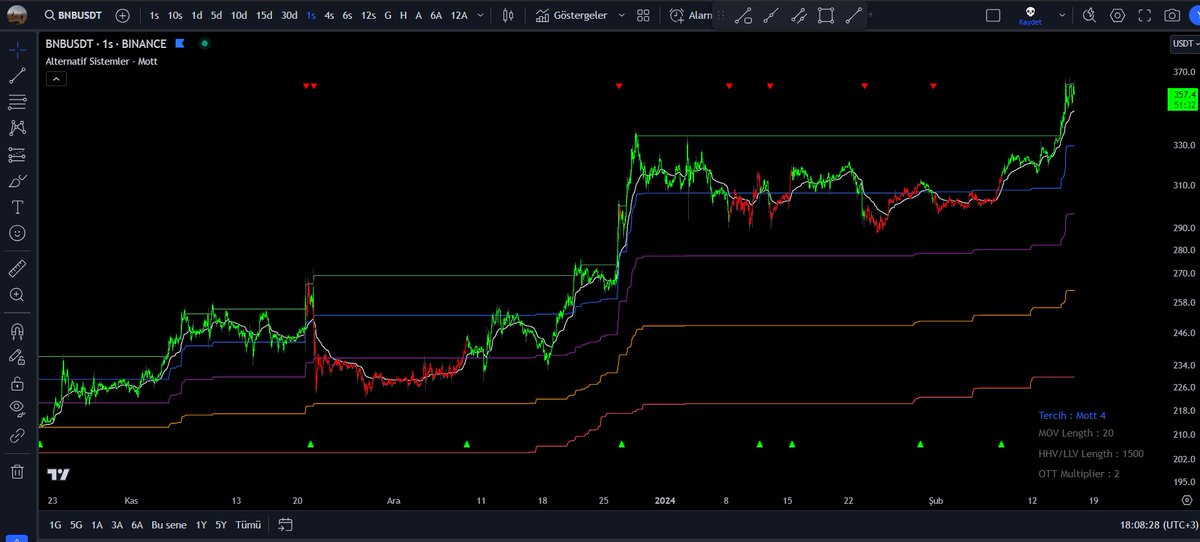This screenshot has width=1200, height=542.
Task: Open the candlestick chart type menu
Action: 508,16
